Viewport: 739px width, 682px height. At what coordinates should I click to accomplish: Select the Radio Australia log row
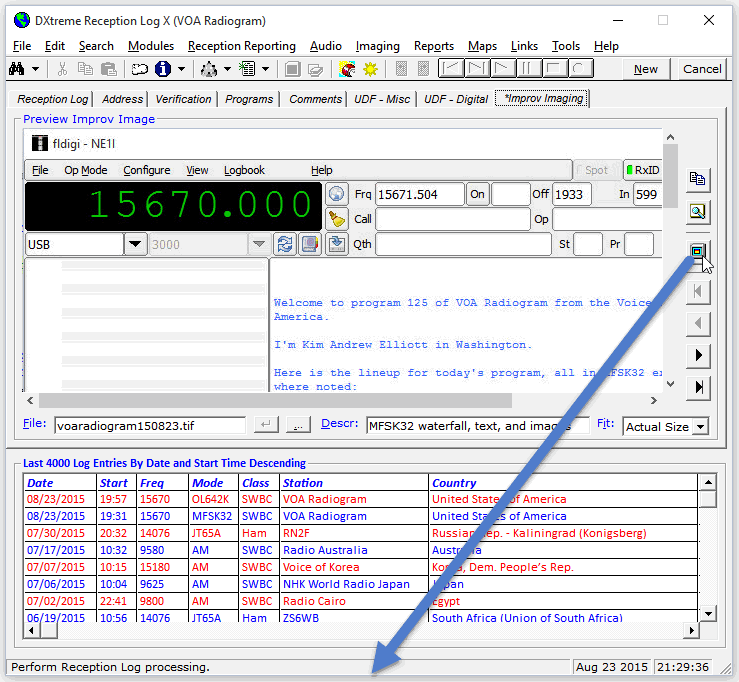coord(361,550)
